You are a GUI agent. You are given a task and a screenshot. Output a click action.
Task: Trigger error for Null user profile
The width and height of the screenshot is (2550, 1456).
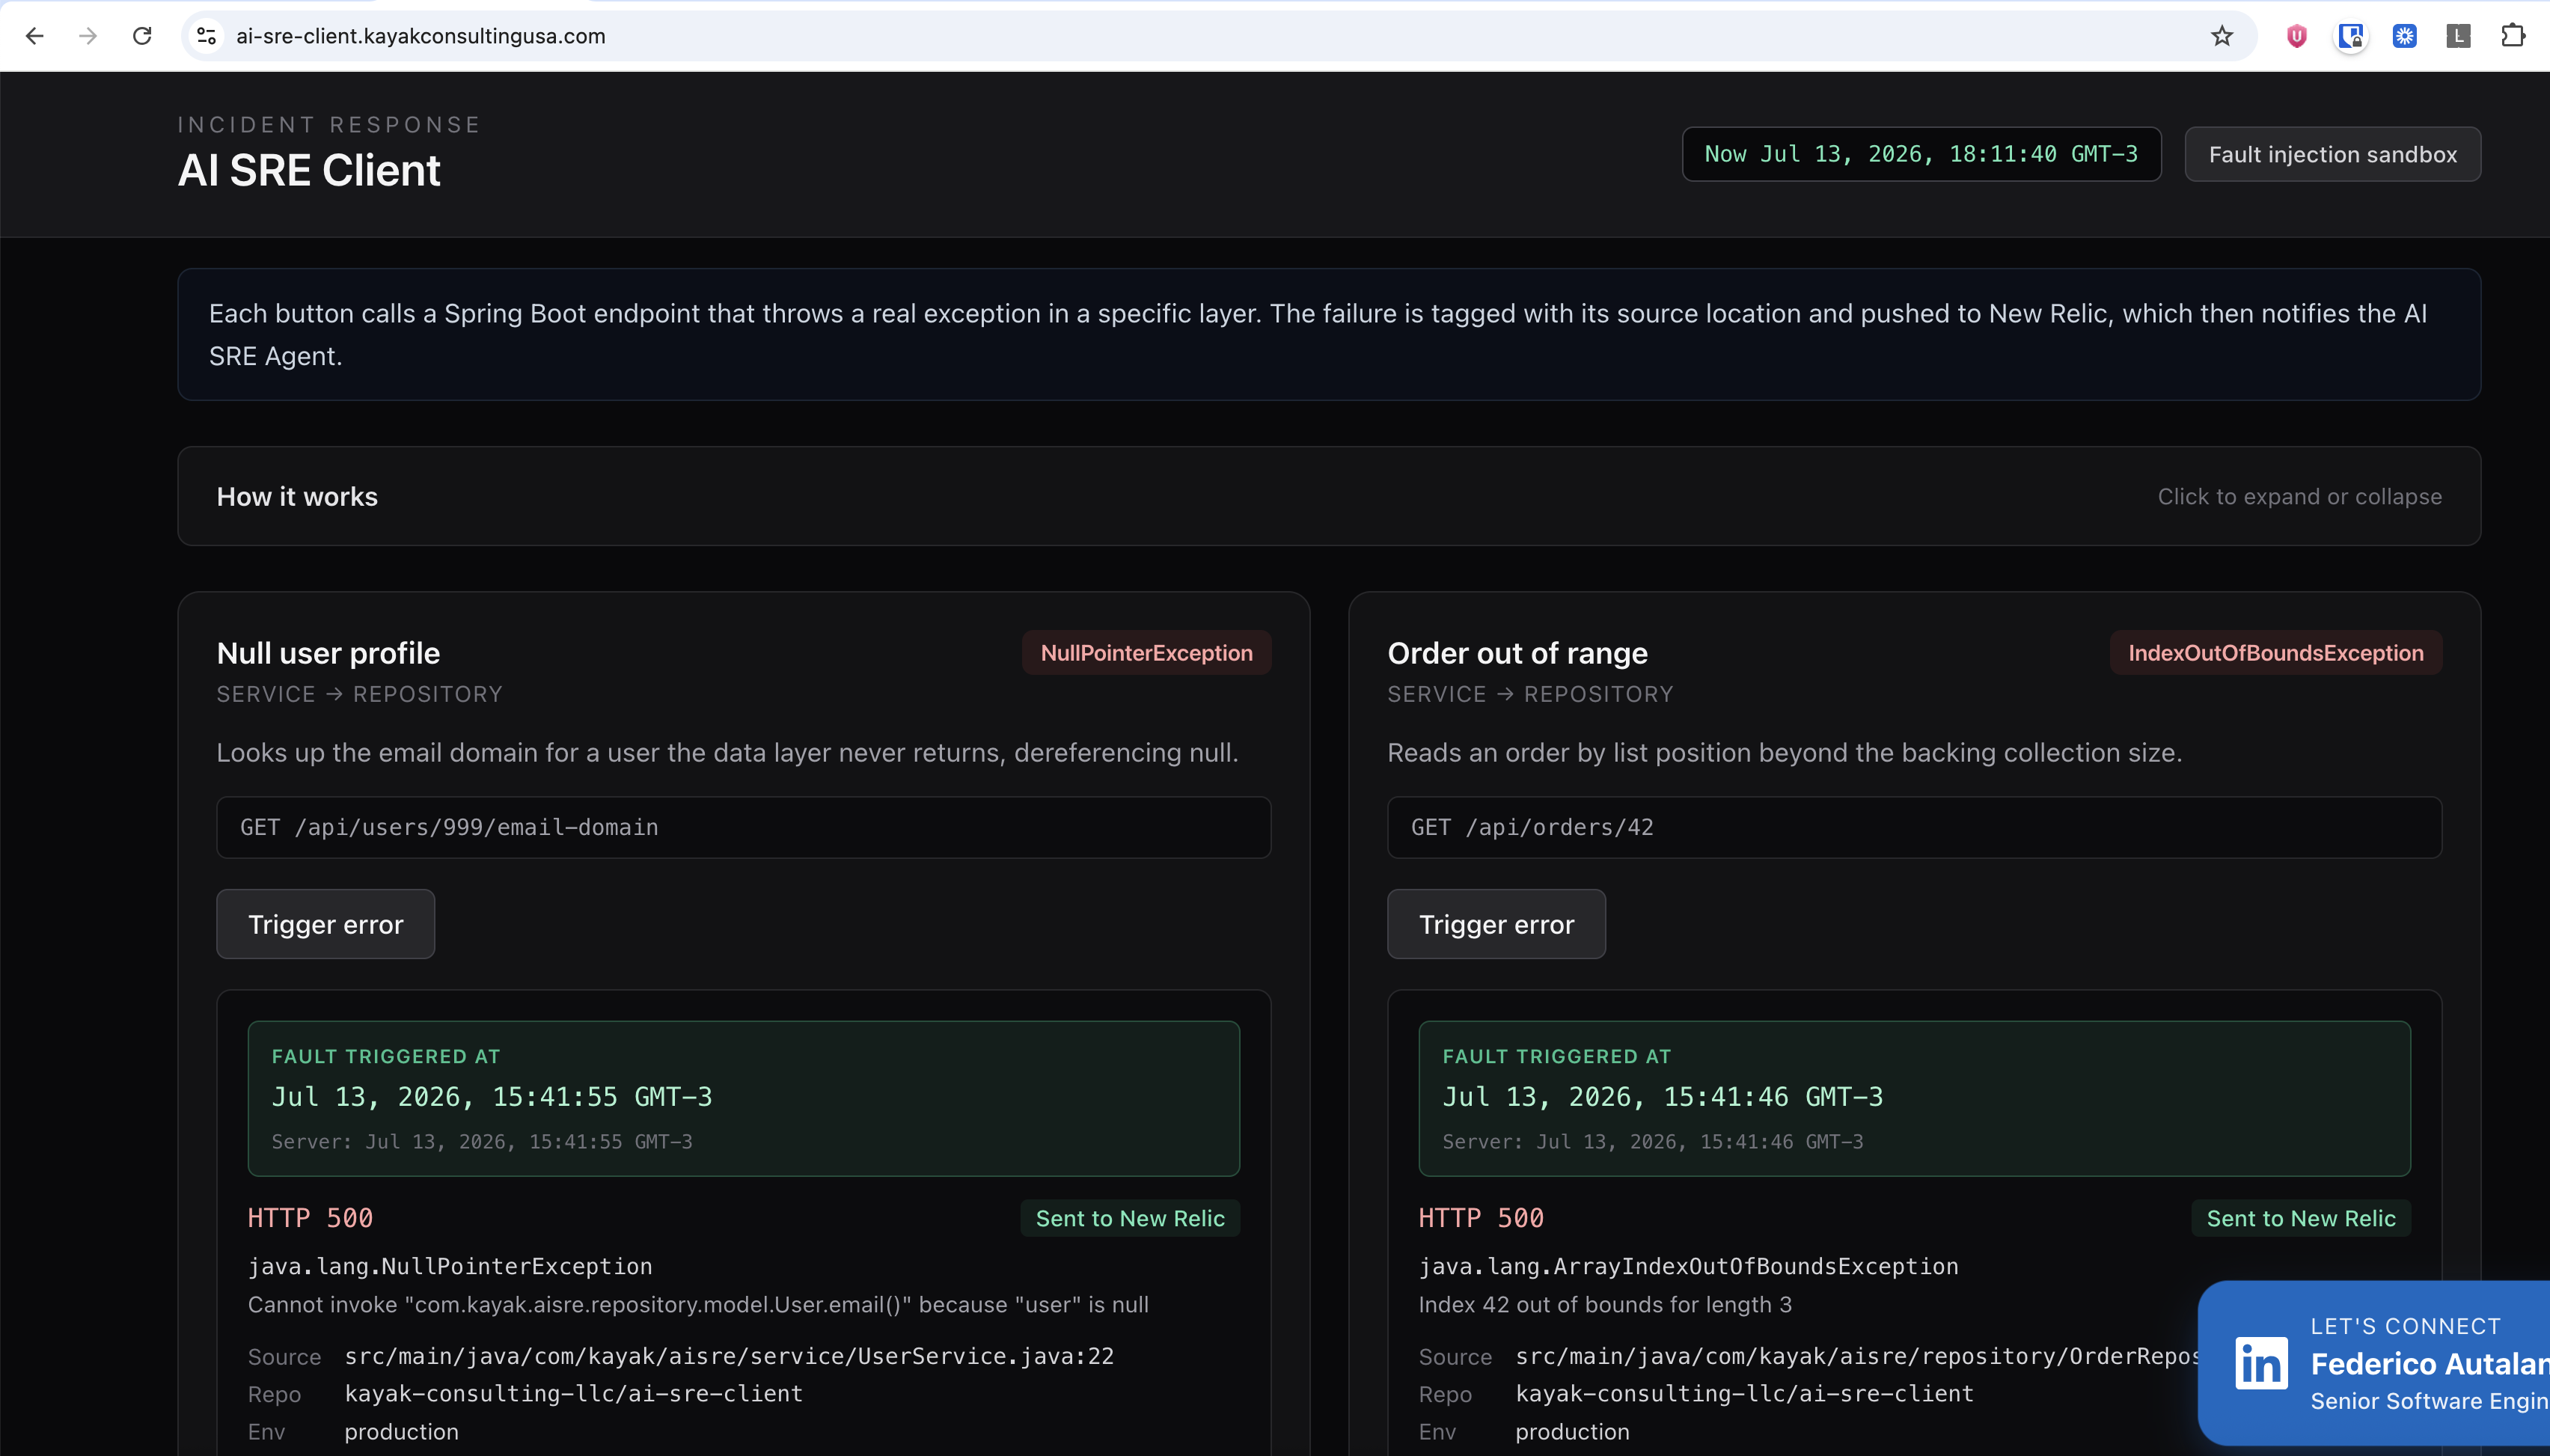coord(326,924)
